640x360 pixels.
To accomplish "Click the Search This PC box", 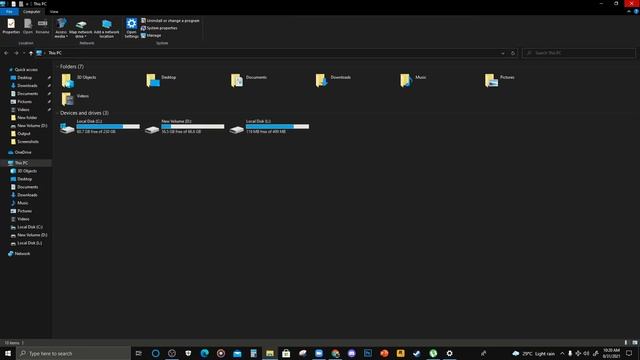I will 579,53.
